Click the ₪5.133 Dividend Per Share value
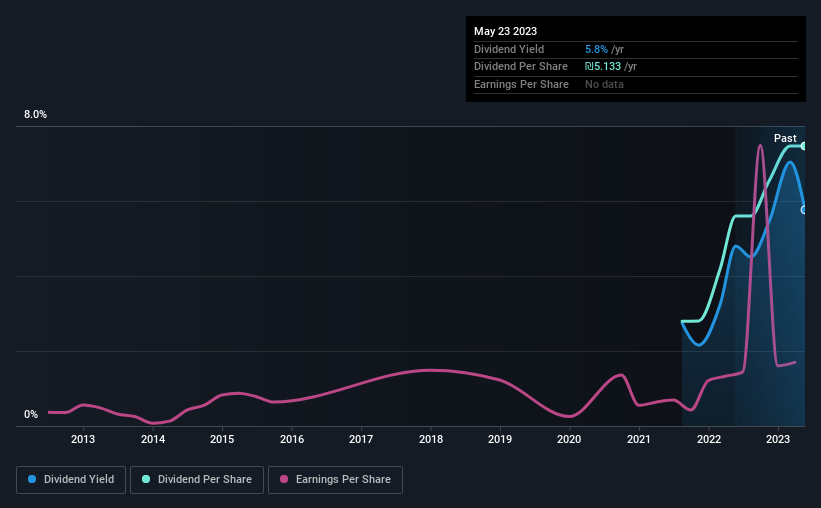821x508 pixels. (603, 67)
